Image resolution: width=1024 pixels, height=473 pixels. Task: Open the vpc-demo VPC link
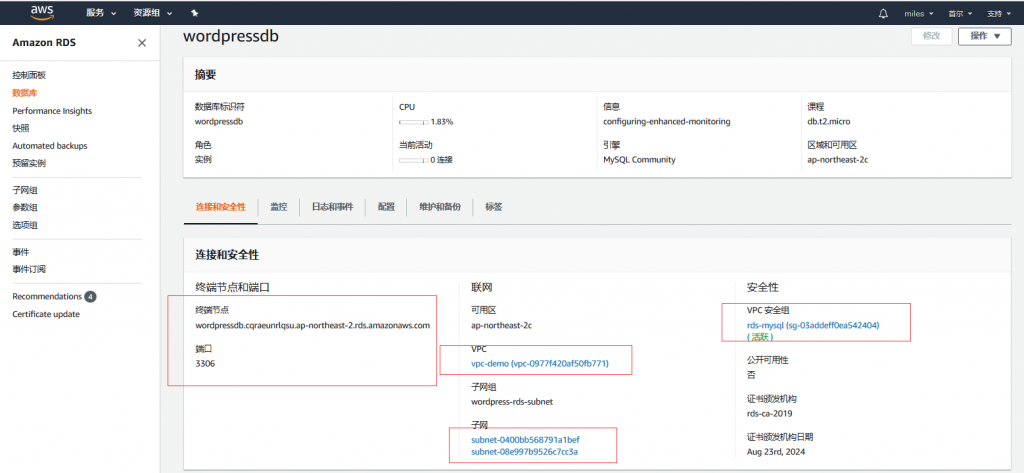tap(539, 363)
